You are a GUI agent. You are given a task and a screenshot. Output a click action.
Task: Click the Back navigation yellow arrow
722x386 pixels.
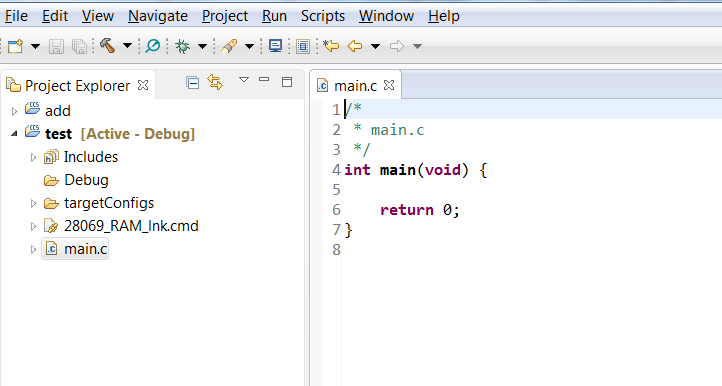[x=355, y=46]
